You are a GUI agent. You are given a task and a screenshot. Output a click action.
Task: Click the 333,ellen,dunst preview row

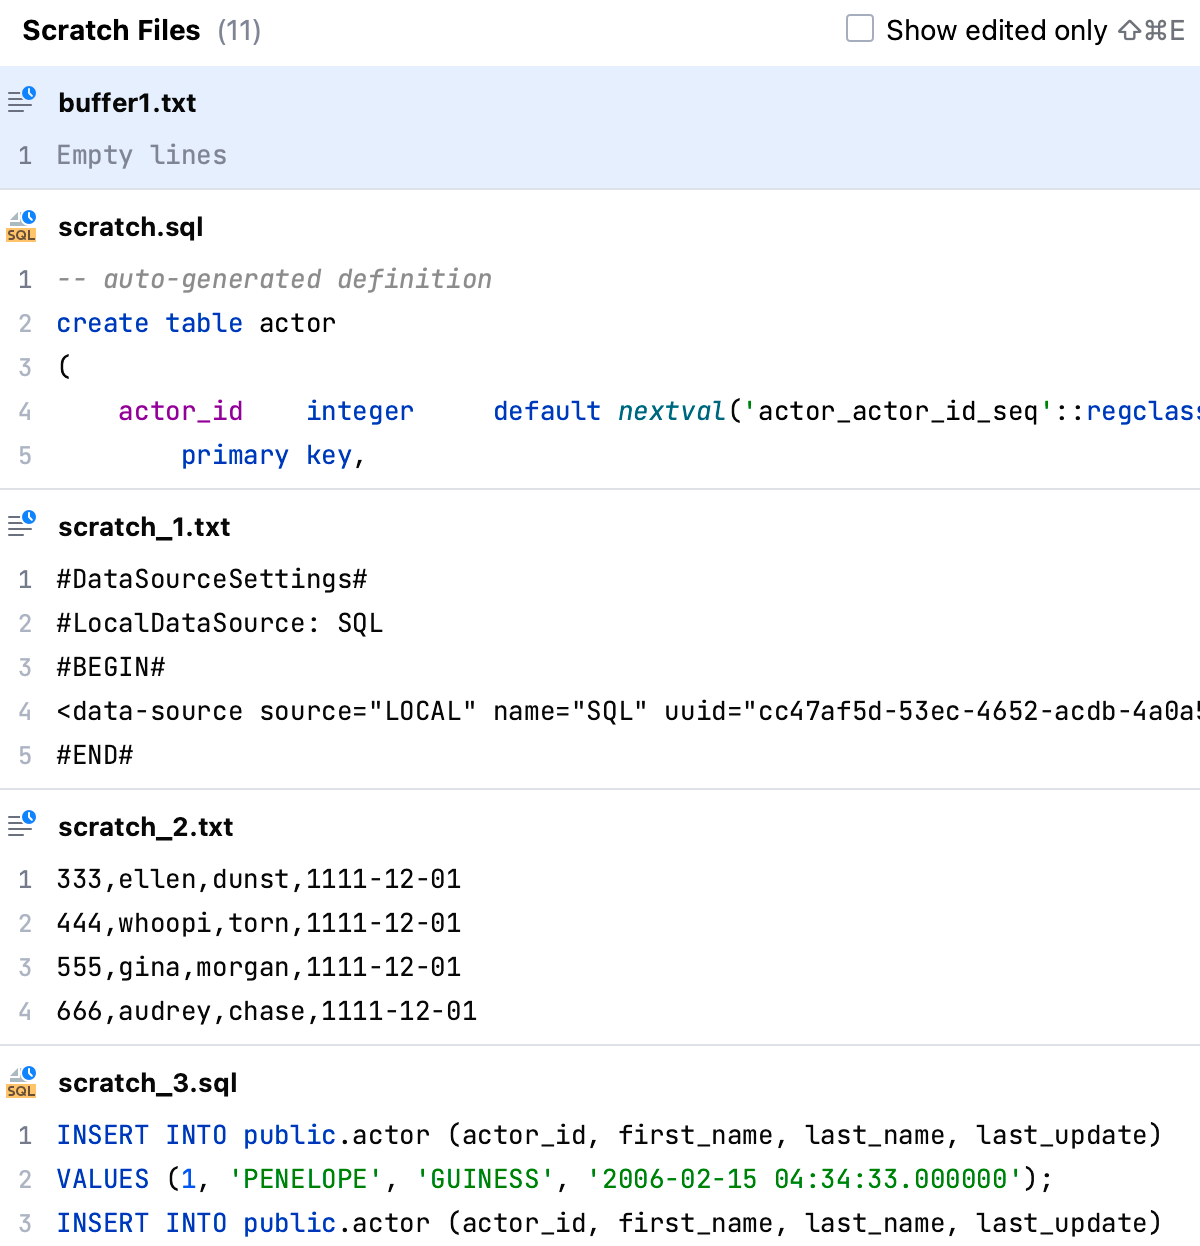pyautogui.click(x=258, y=879)
